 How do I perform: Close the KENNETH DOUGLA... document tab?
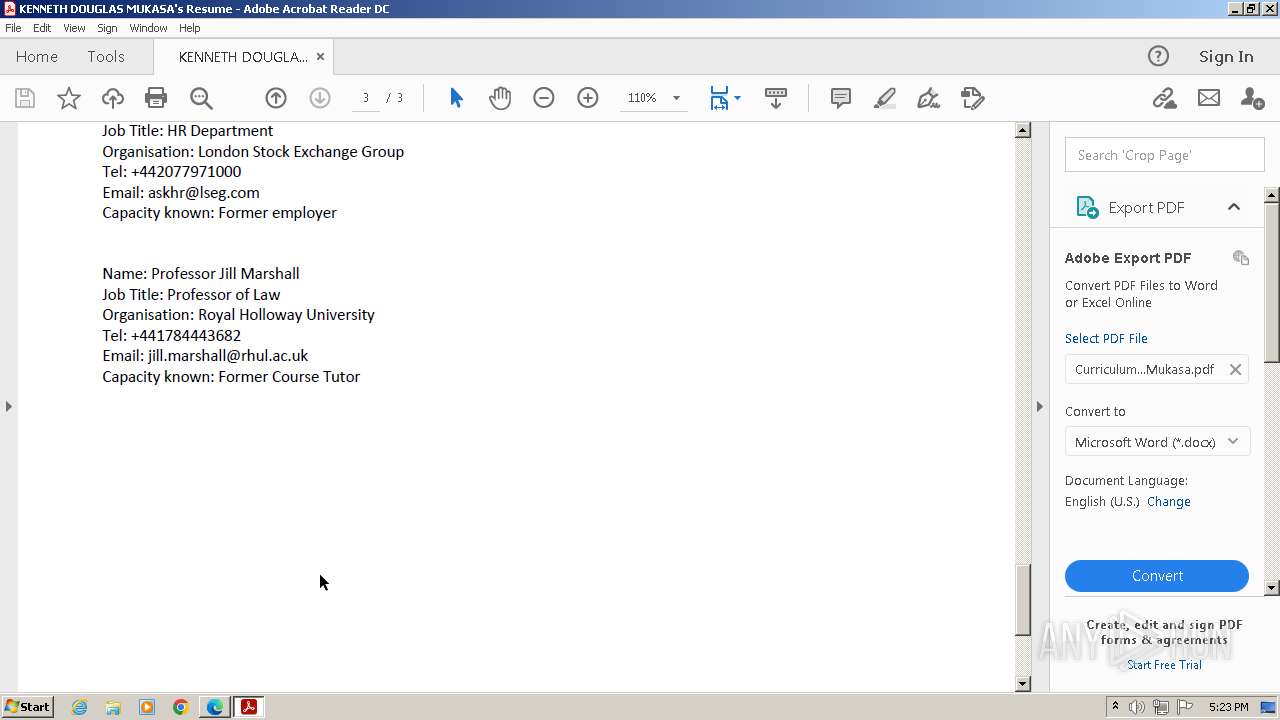tap(320, 56)
